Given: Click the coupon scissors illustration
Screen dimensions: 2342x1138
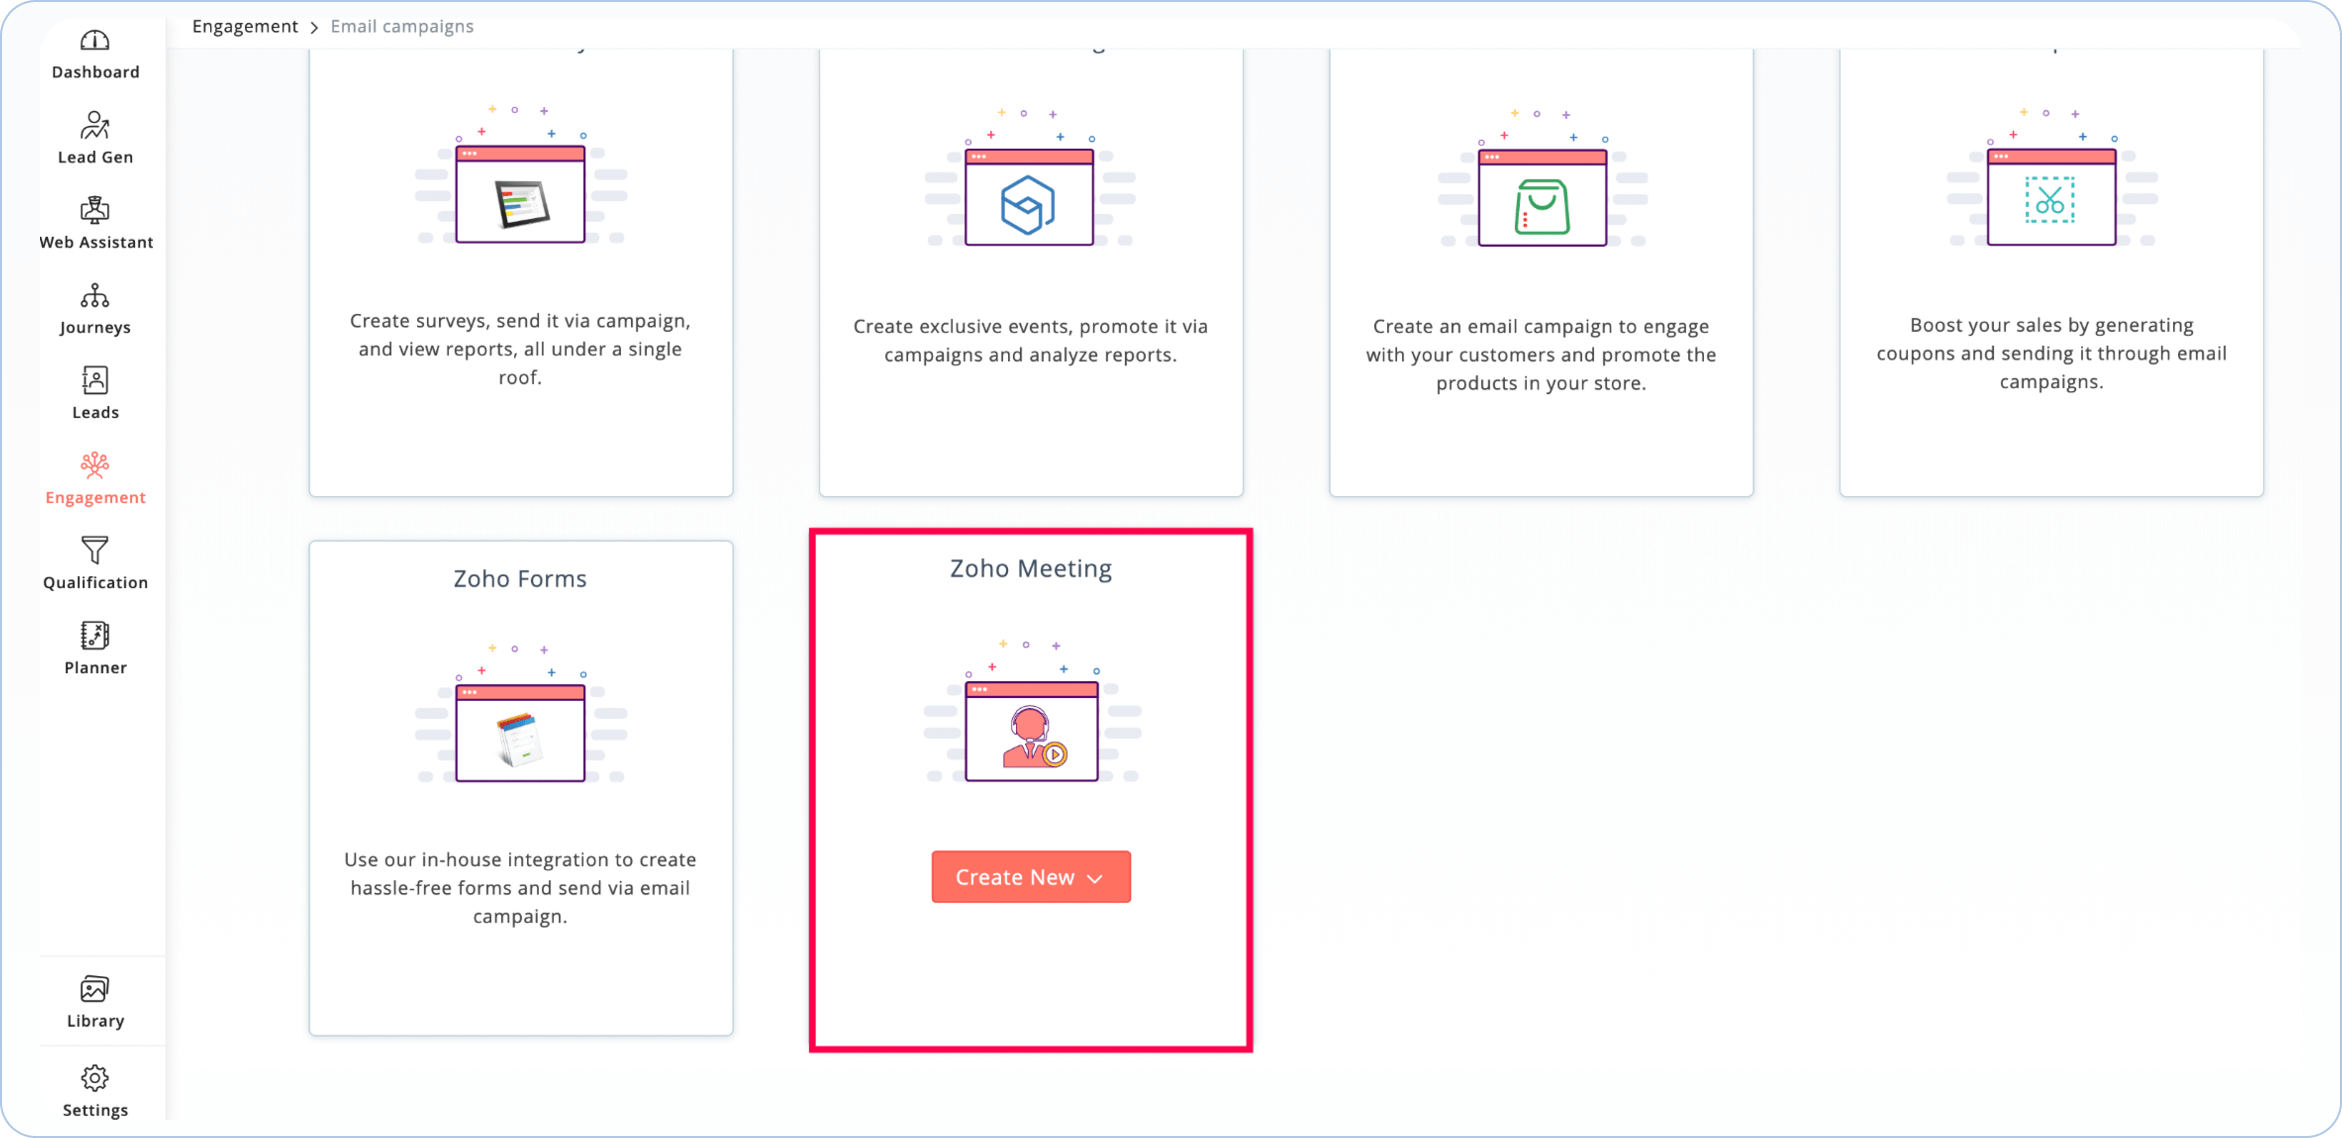Looking at the screenshot, I should click(2051, 198).
